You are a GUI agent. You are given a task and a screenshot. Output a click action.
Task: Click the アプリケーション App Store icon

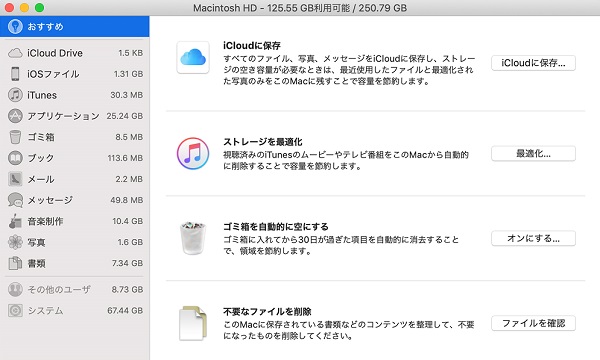coord(15,116)
